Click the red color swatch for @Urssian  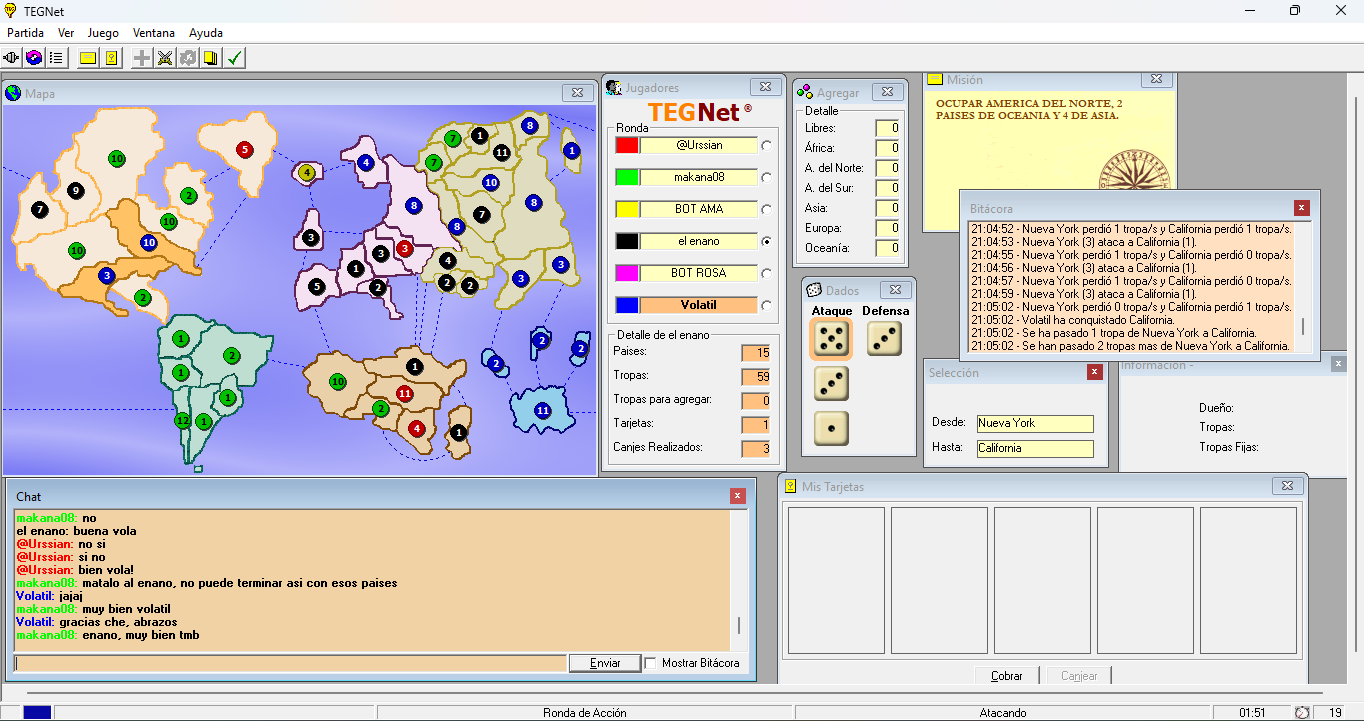627,145
